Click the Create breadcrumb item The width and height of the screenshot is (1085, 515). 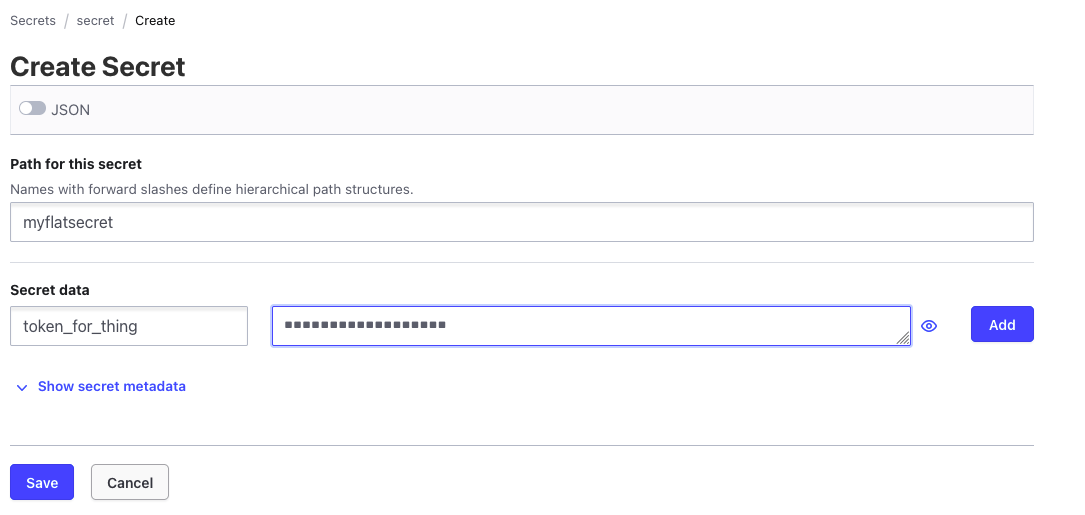coord(155,20)
